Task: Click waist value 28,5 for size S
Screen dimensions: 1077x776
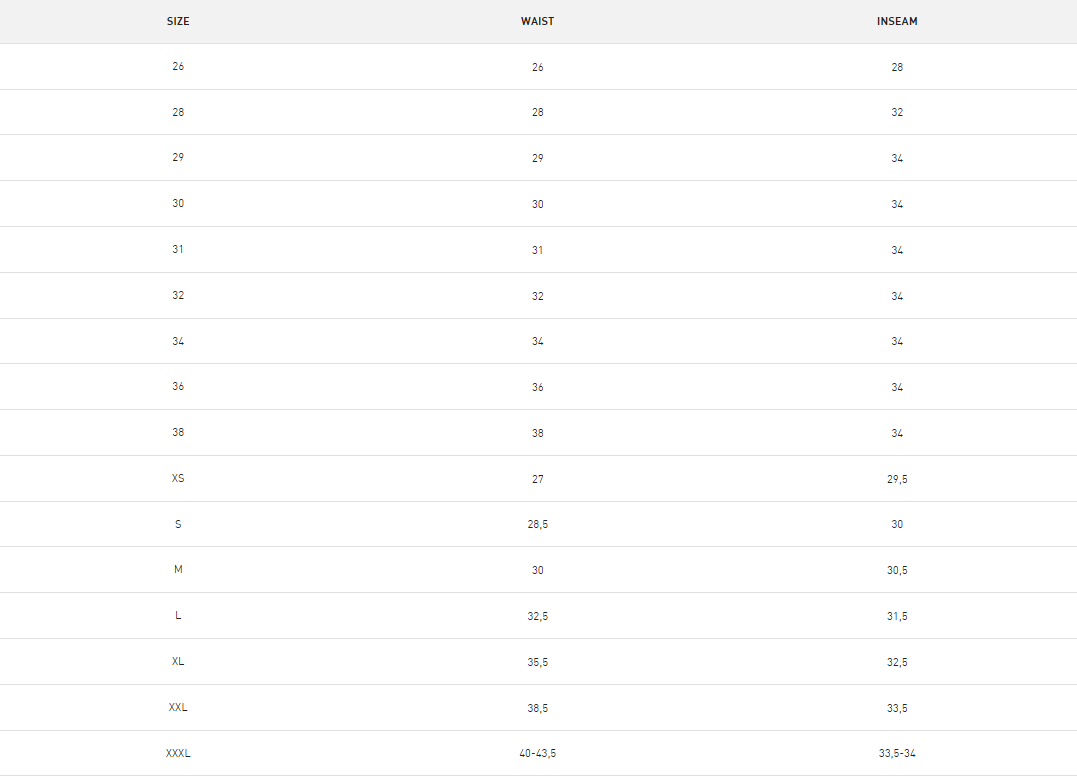Action: tap(538, 524)
